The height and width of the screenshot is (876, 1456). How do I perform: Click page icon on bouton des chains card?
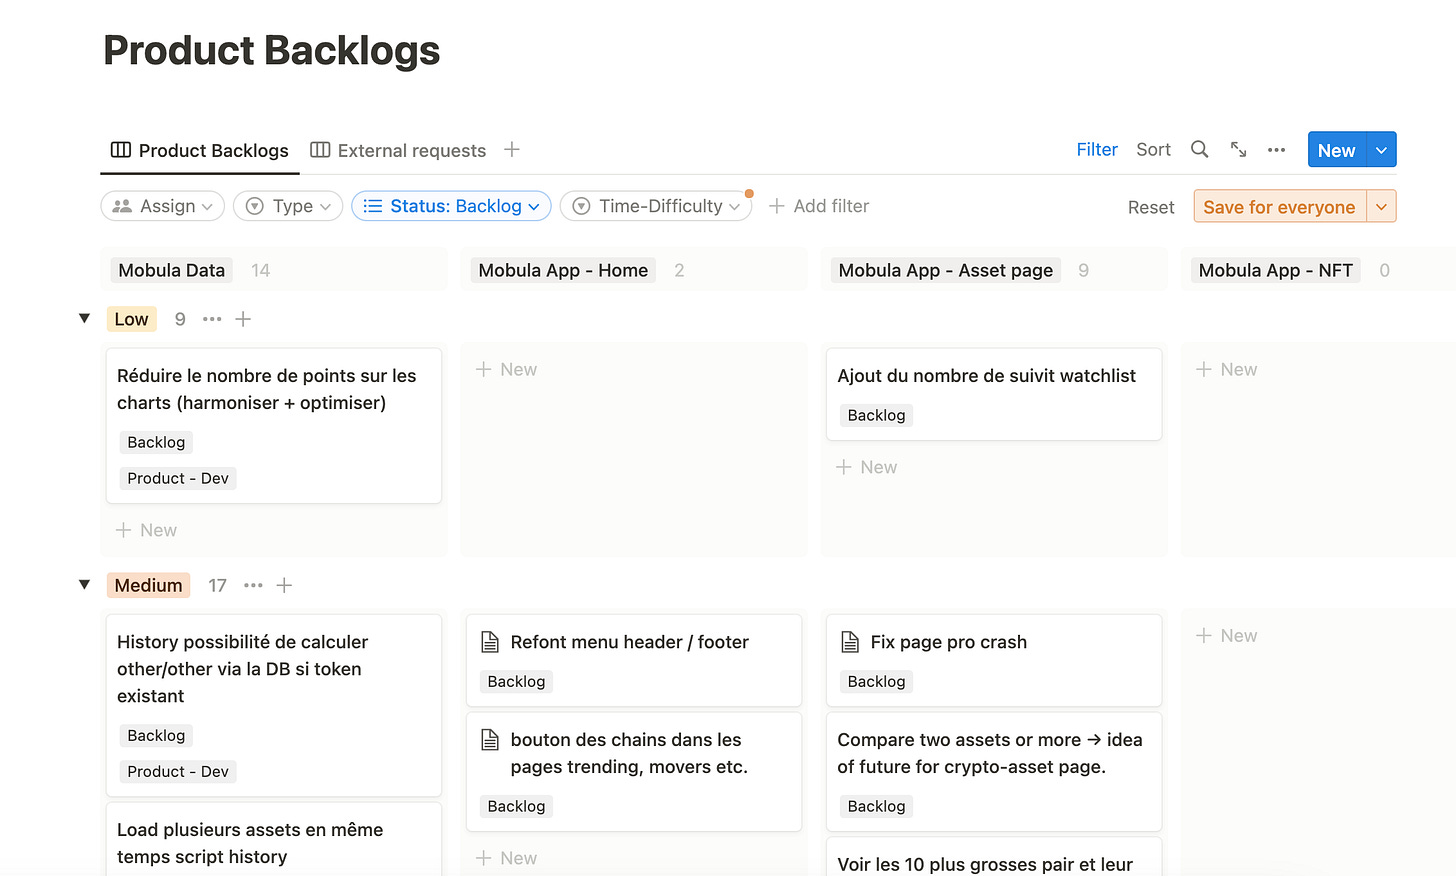coord(490,740)
